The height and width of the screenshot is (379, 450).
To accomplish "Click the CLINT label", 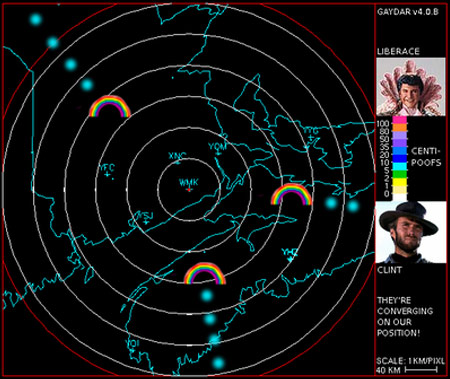I will (389, 270).
